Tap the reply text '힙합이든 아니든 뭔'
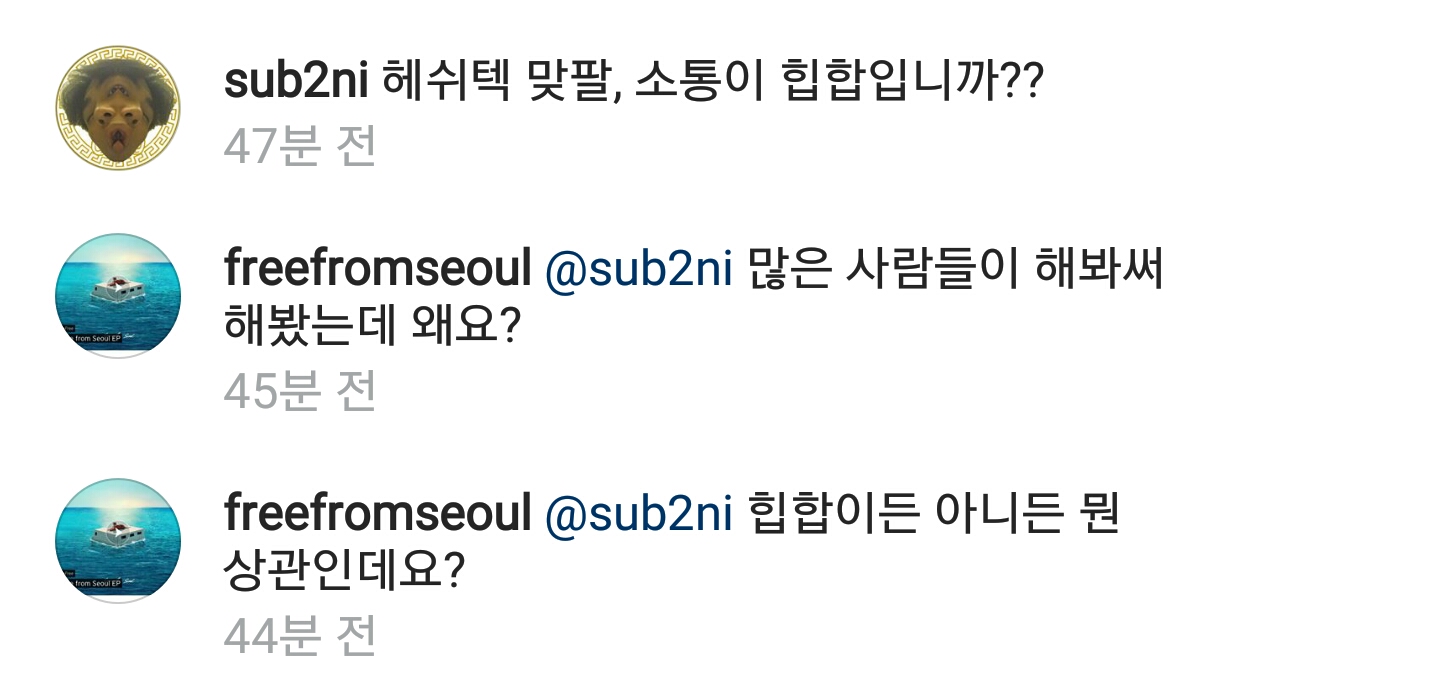The width and height of the screenshot is (1439, 694). tap(933, 514)
